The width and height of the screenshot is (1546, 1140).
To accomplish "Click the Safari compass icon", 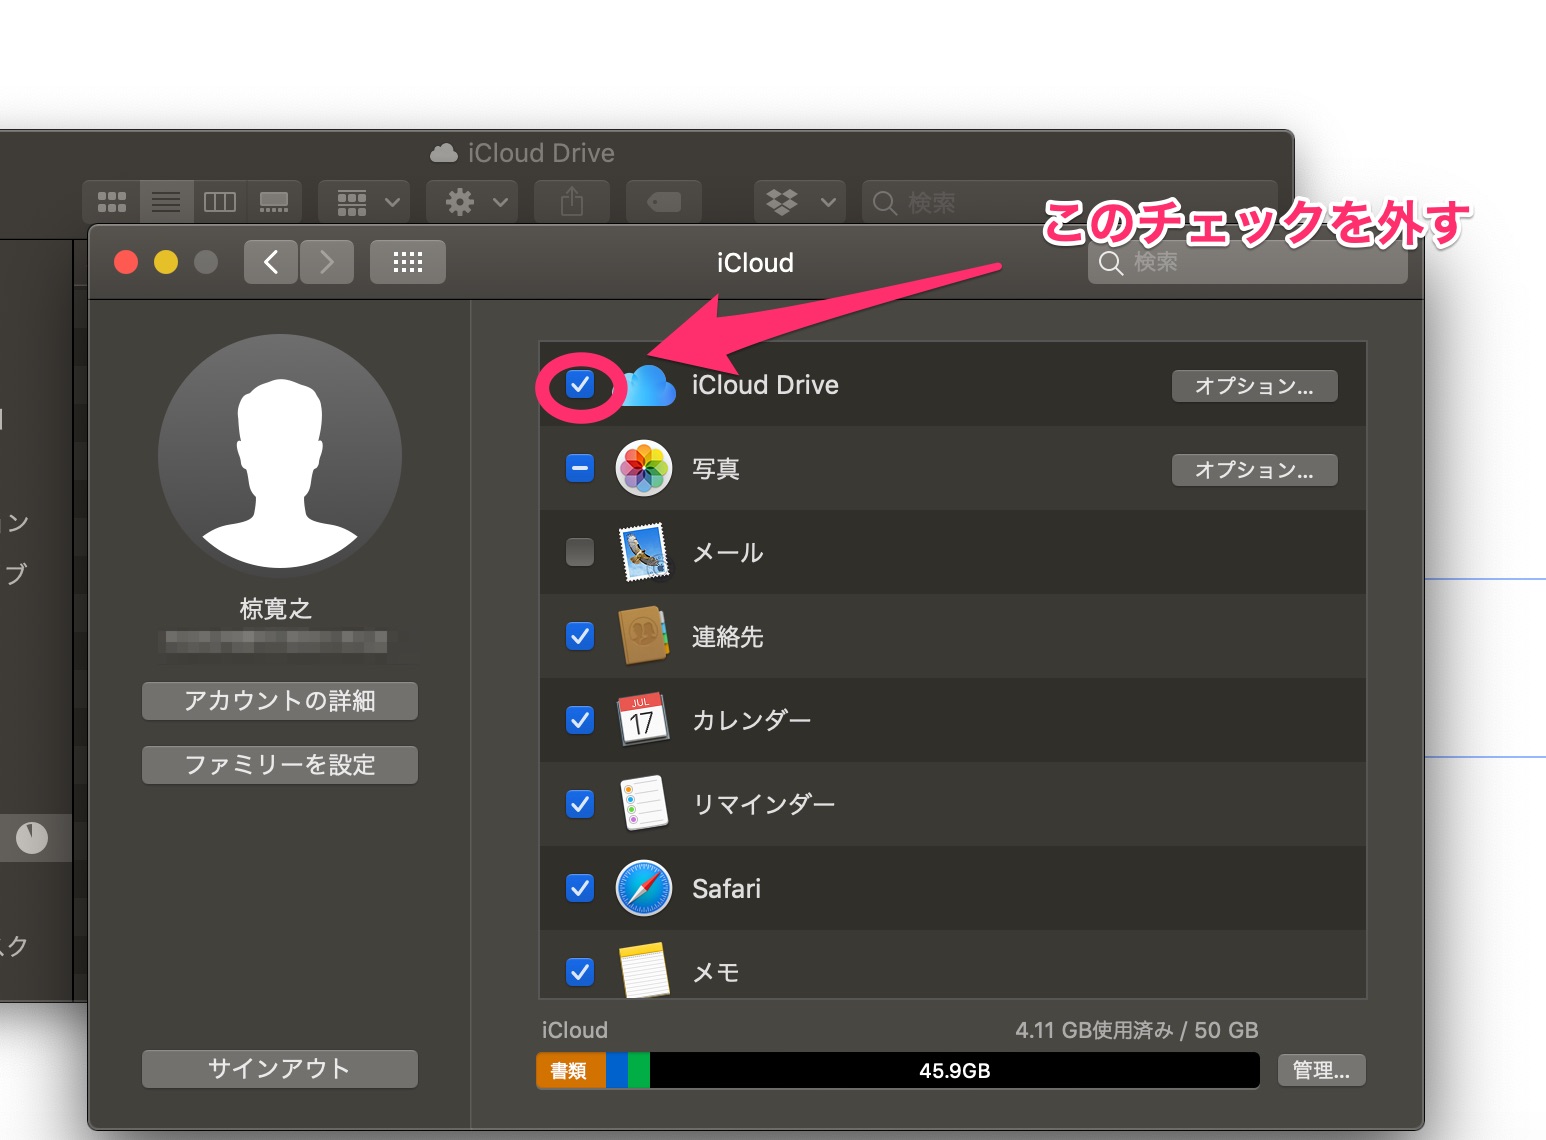I will tap(644, 888).
